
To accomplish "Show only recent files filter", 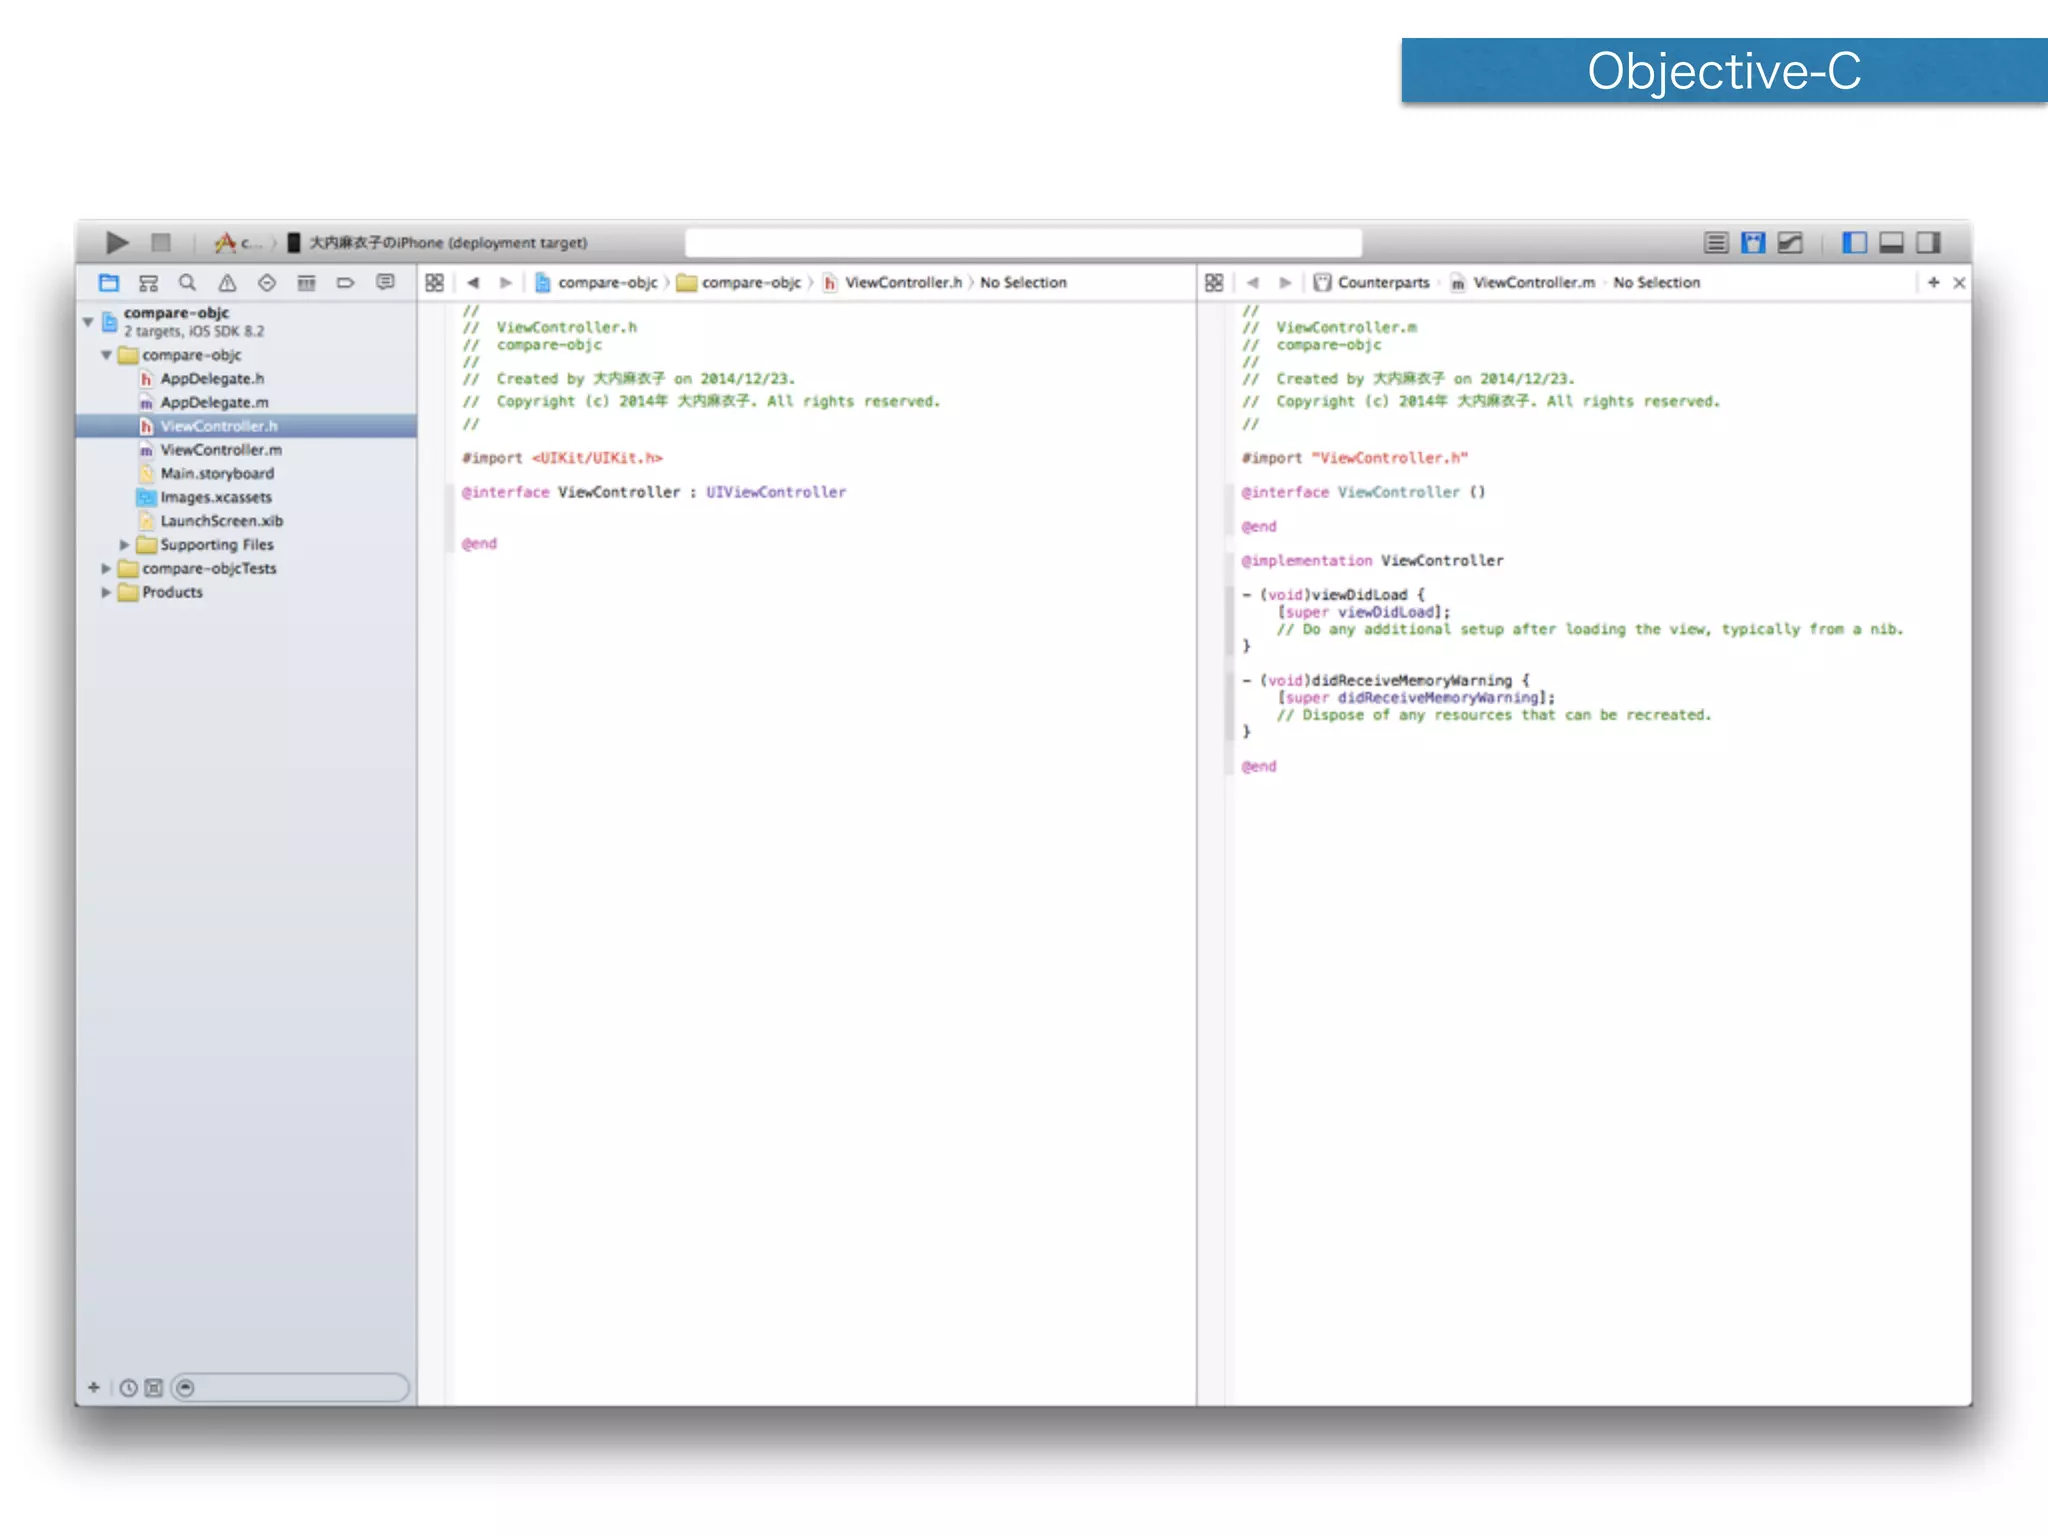I will click(129, 1387).
